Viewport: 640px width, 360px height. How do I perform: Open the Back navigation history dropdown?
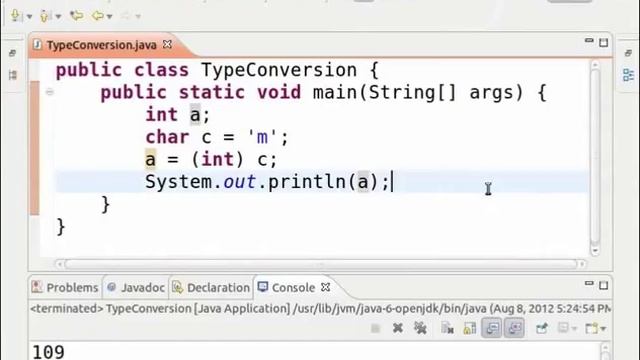109,17
